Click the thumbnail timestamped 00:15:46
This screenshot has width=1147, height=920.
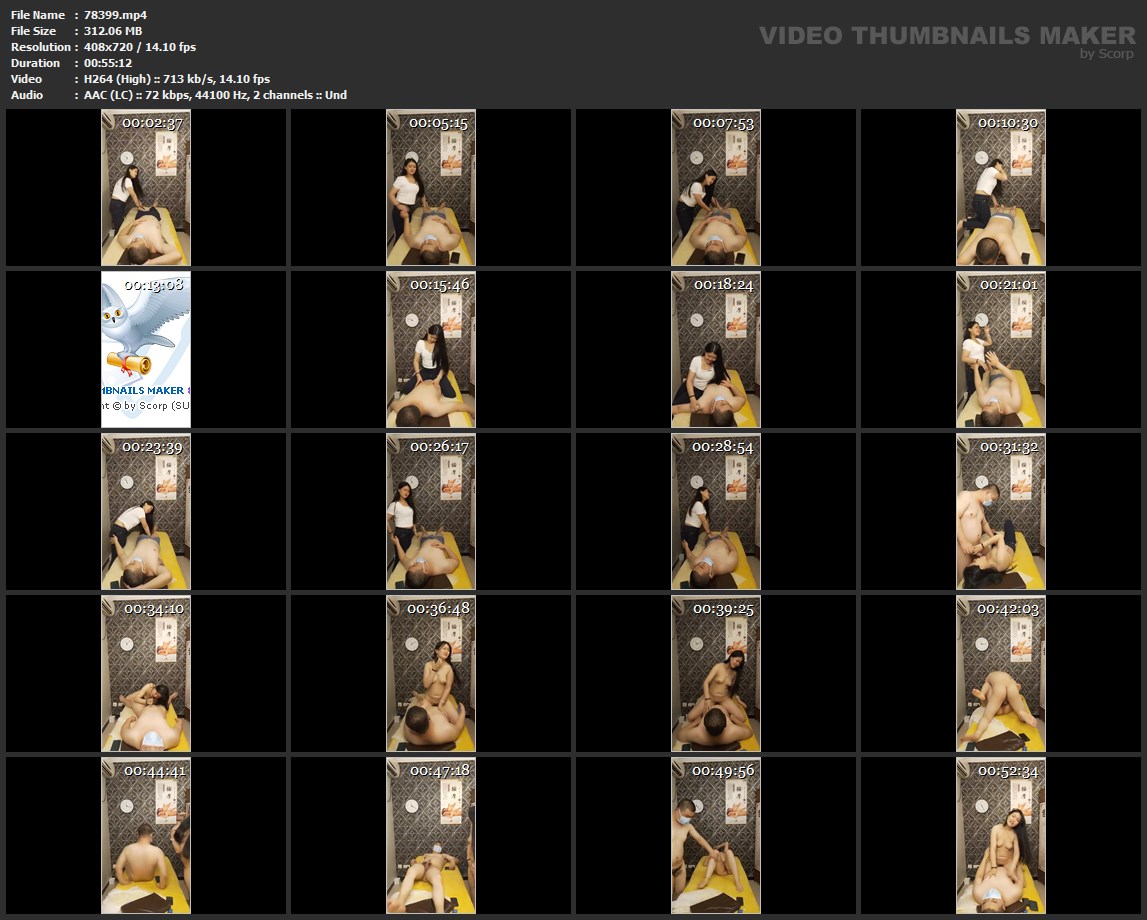[431, 349]
